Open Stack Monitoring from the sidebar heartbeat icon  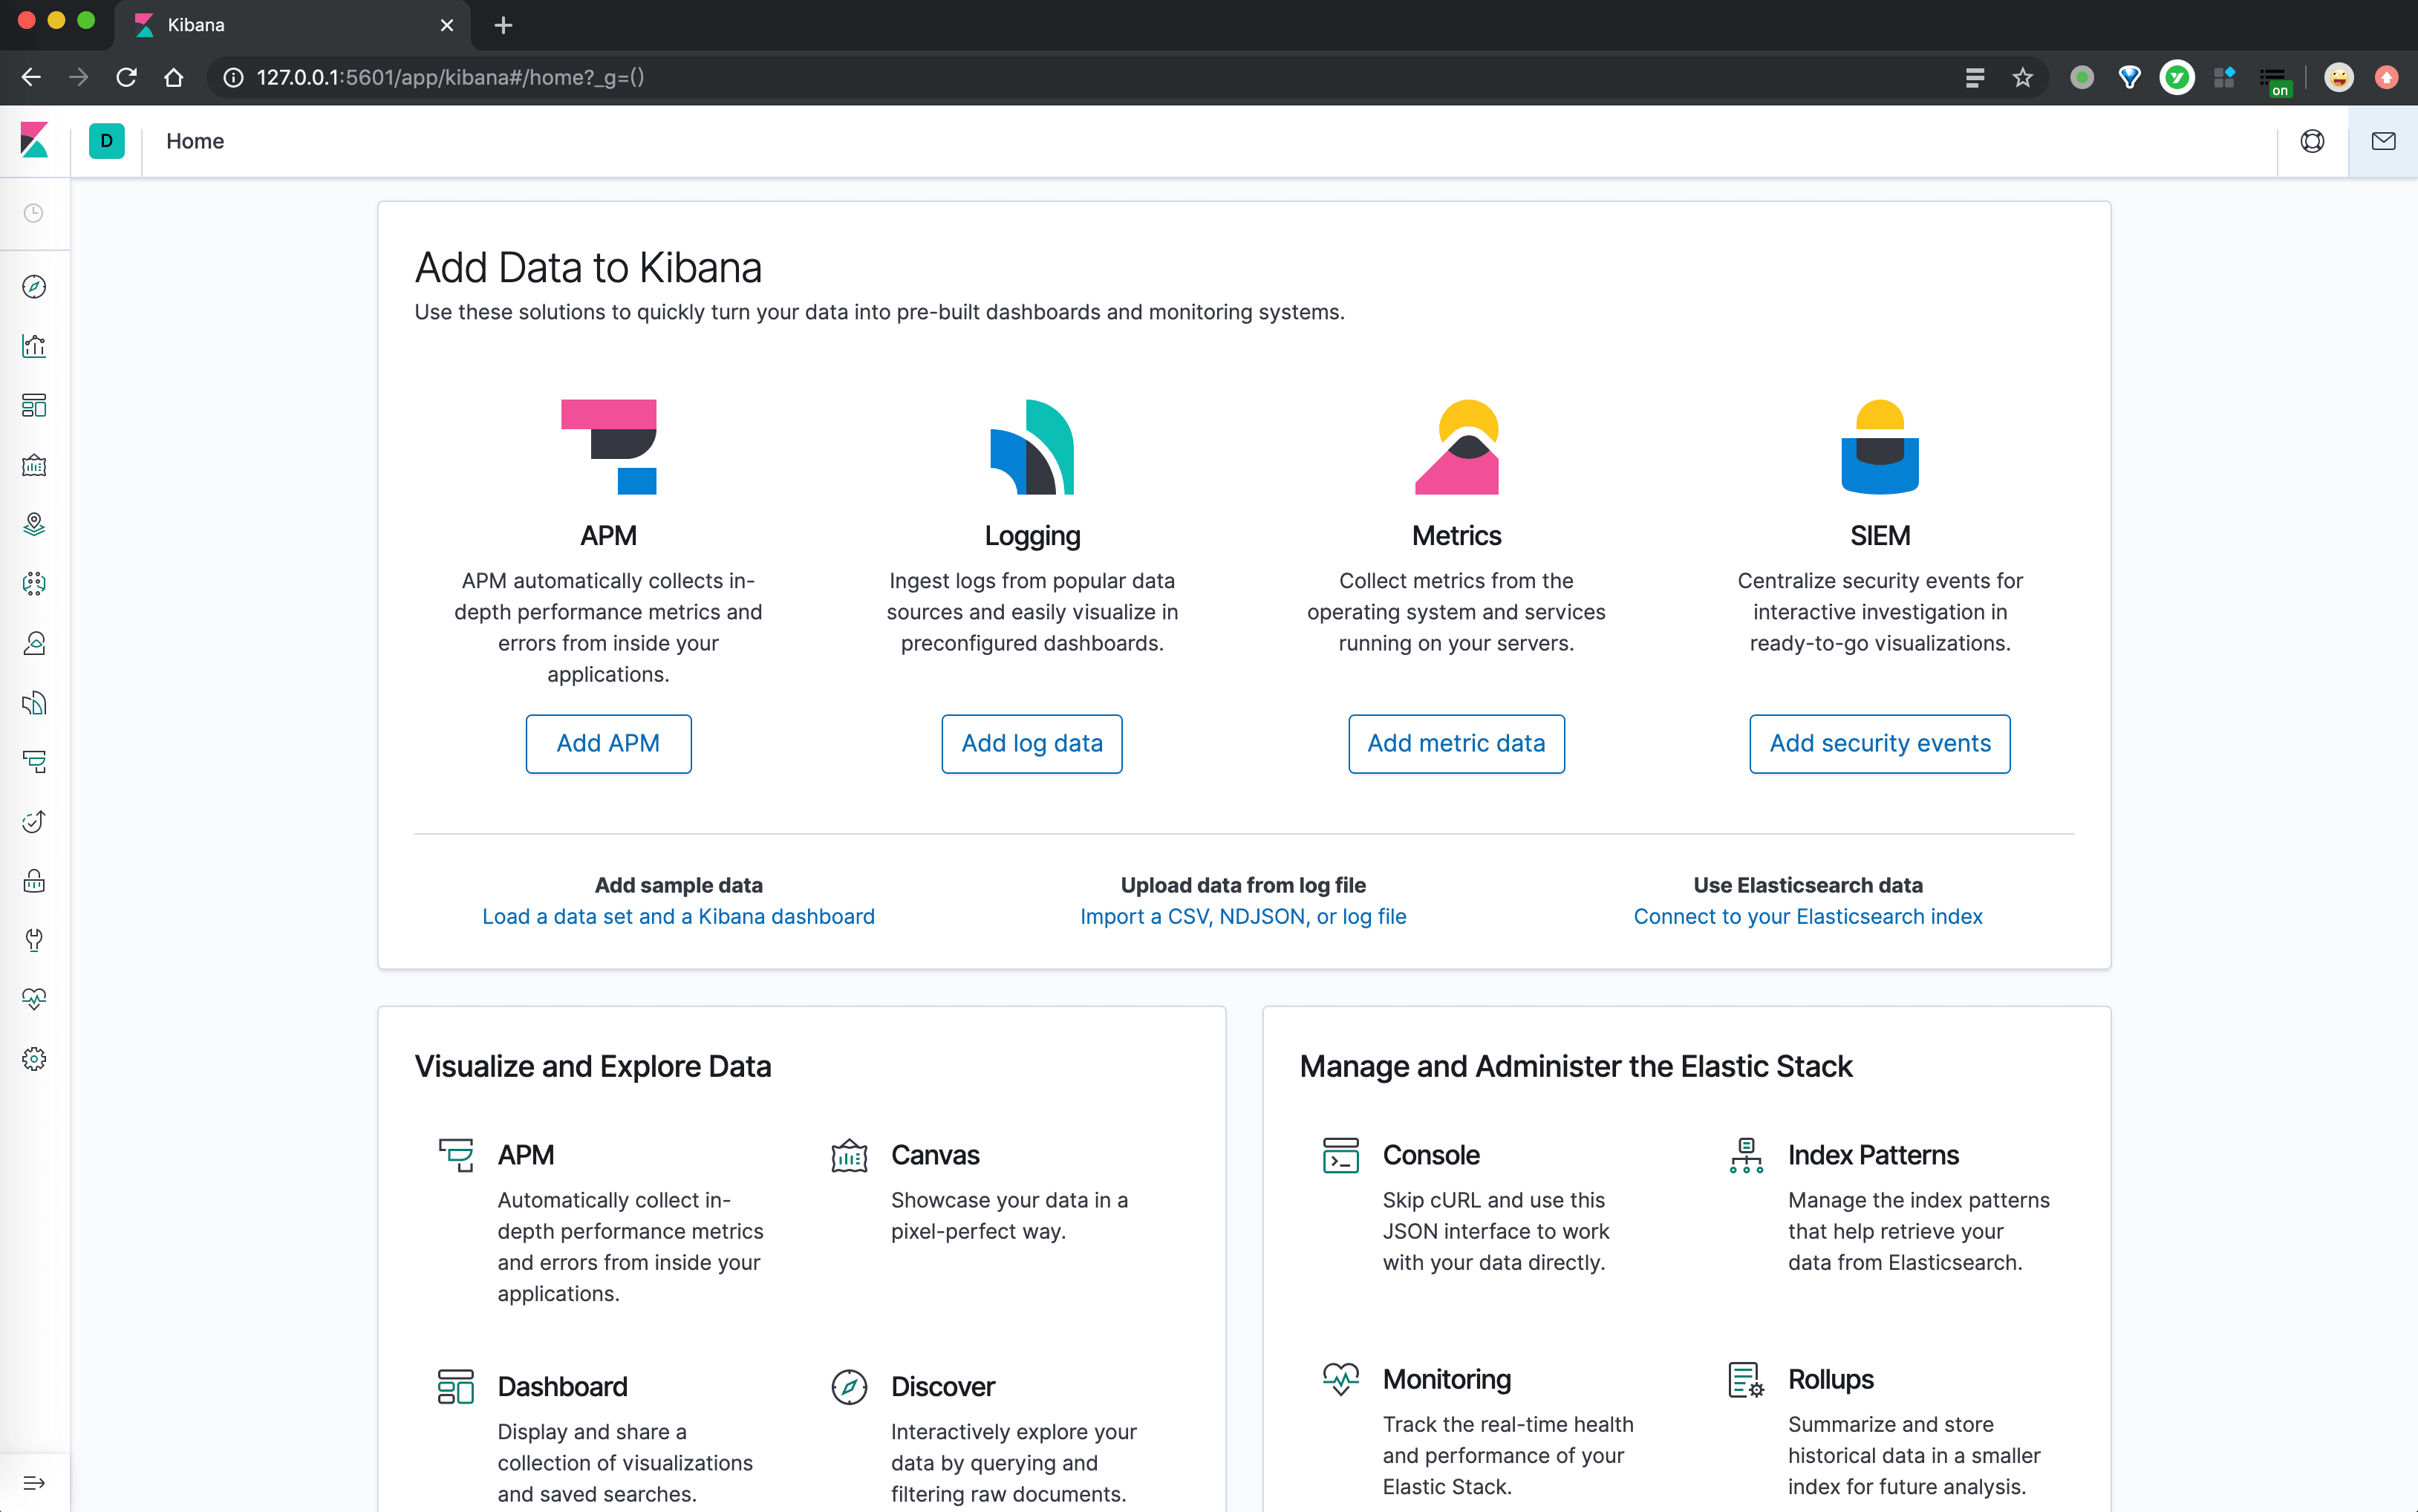pos(34,999)
